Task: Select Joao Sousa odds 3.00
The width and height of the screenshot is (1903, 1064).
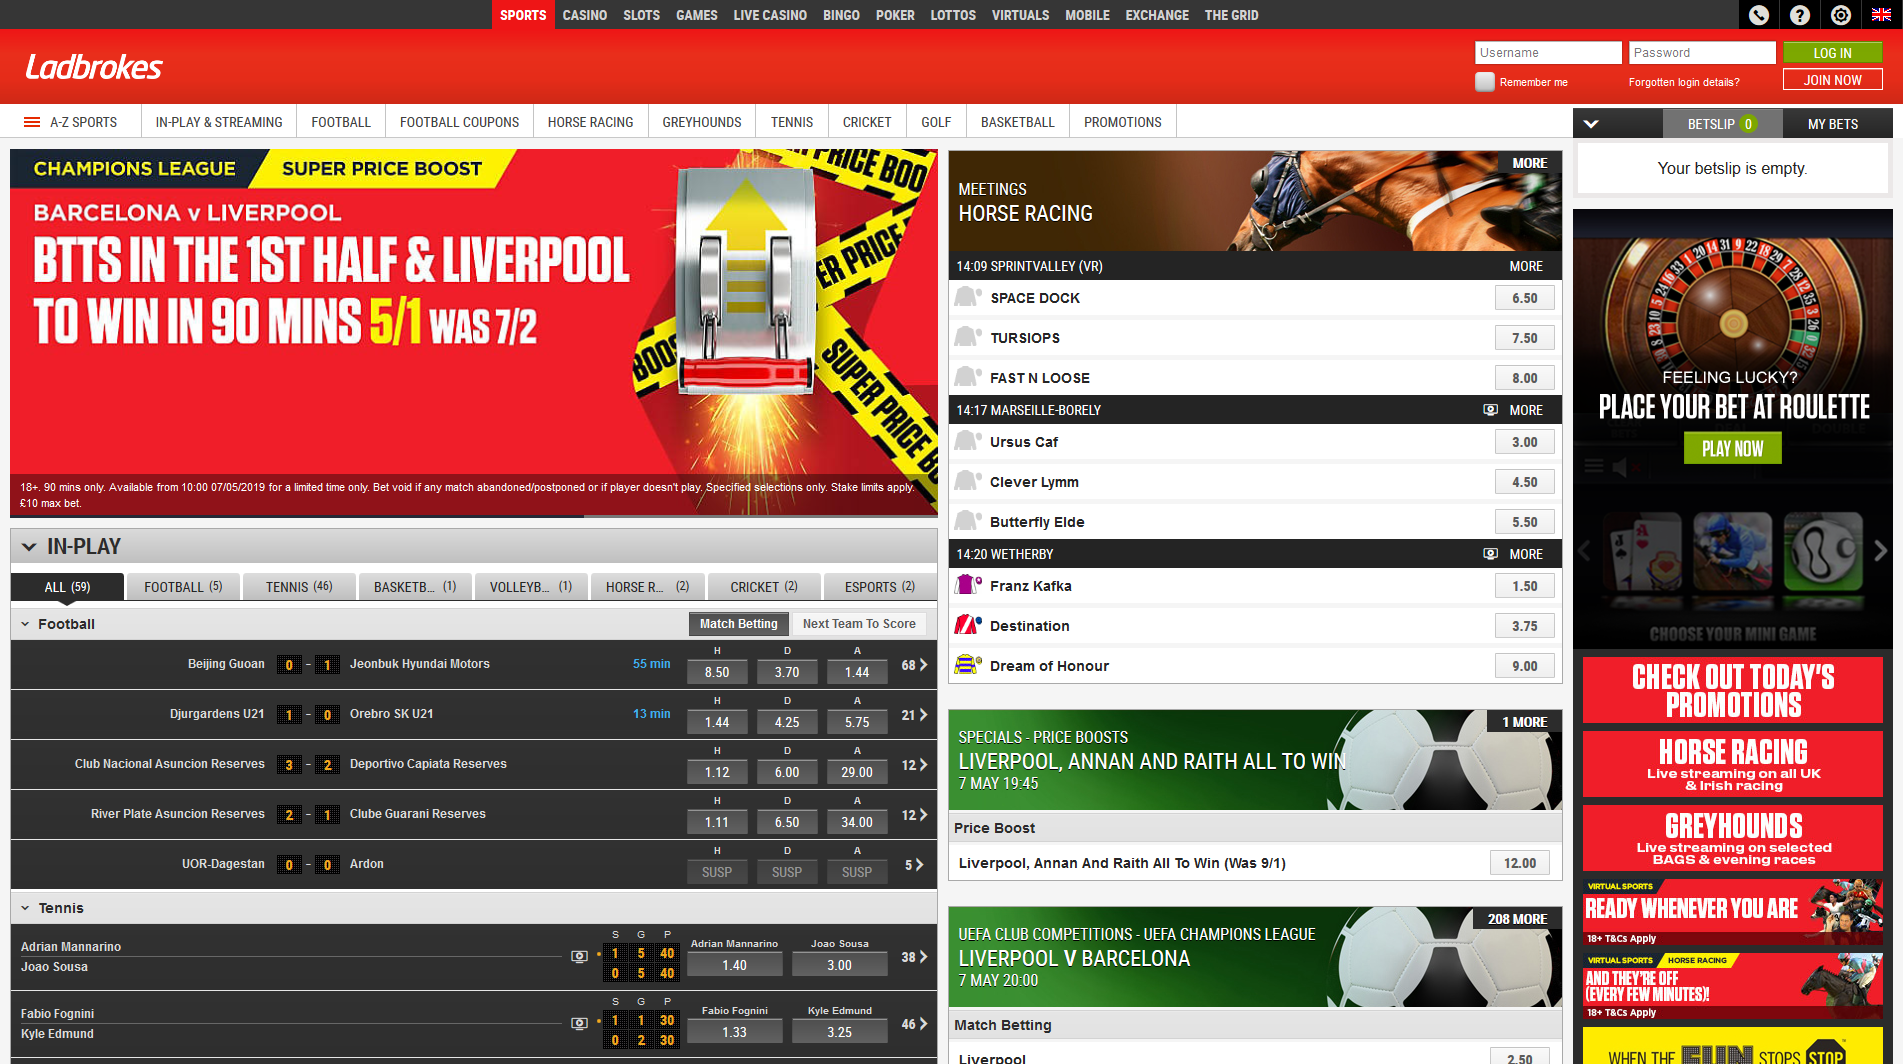Action: tap(840, 965)
